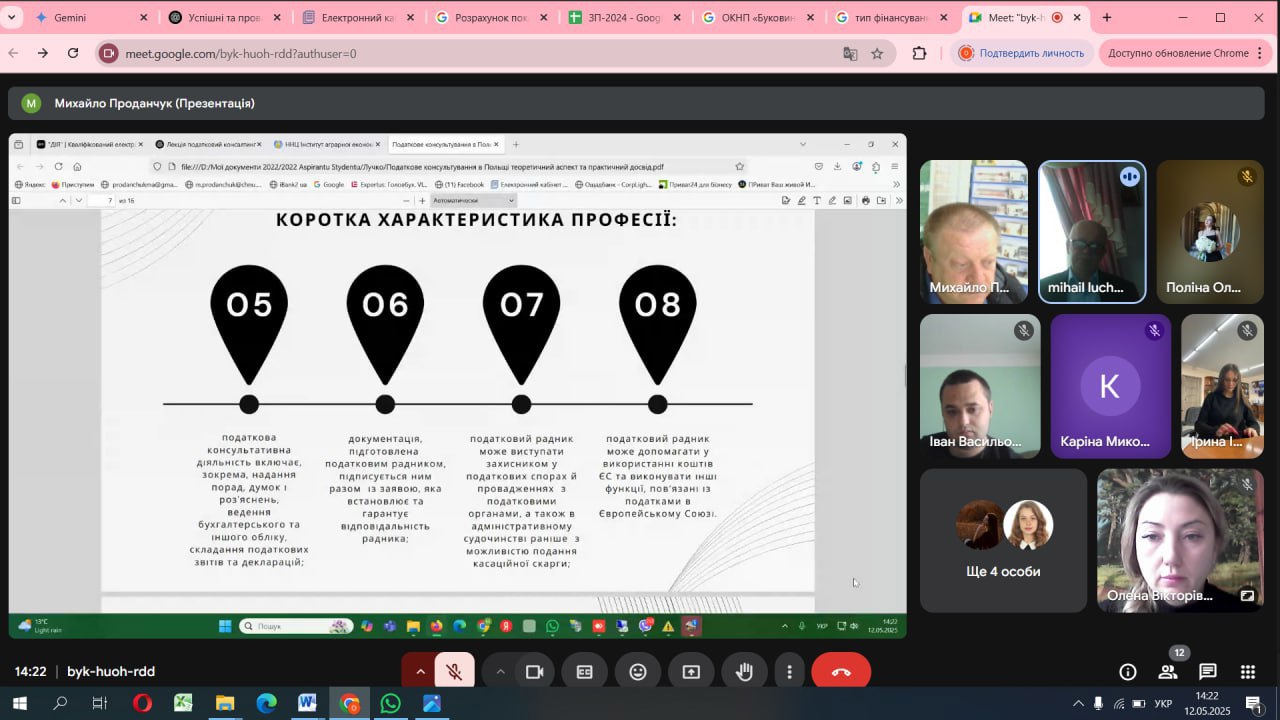This screenshot has height=720, width=1280.
Task: Select Іван Васильо... participant tile
Action: [980, 386]
